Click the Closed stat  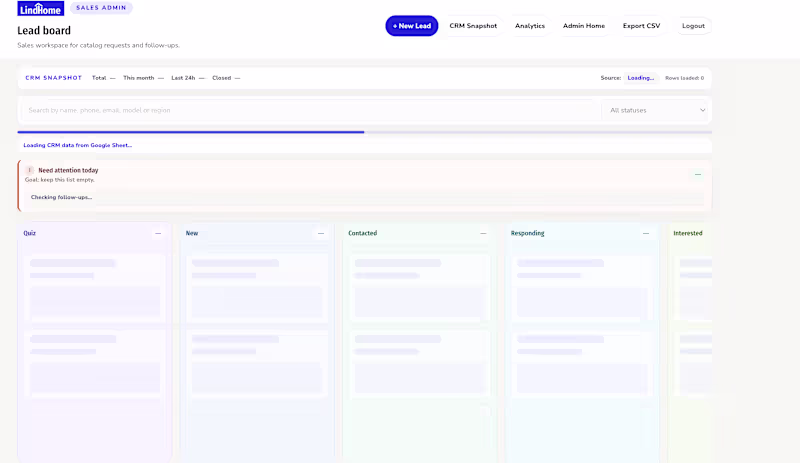(226, 78)
